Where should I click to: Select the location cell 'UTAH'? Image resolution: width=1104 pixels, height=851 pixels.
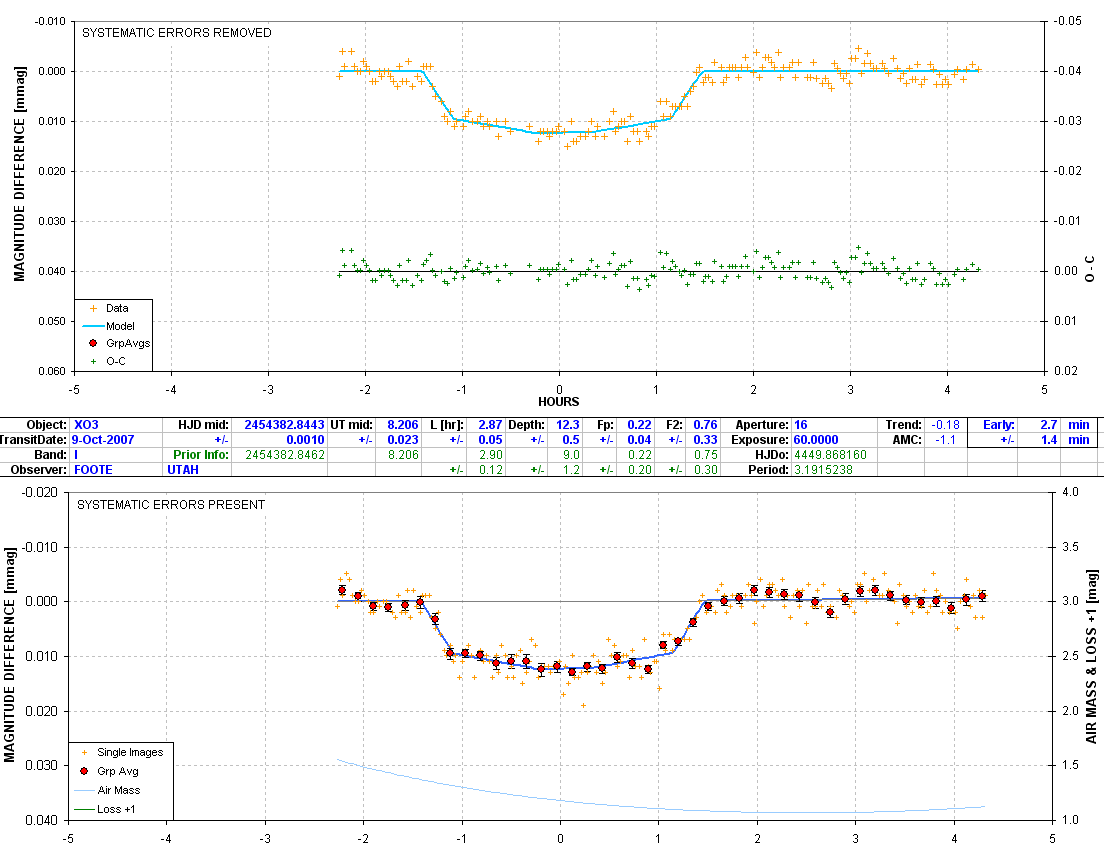coord(182,469)
